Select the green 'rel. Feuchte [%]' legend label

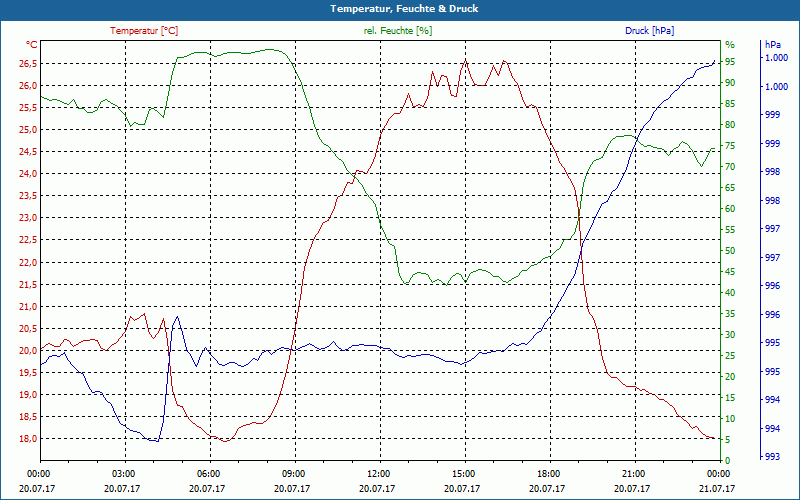[397, 31]
